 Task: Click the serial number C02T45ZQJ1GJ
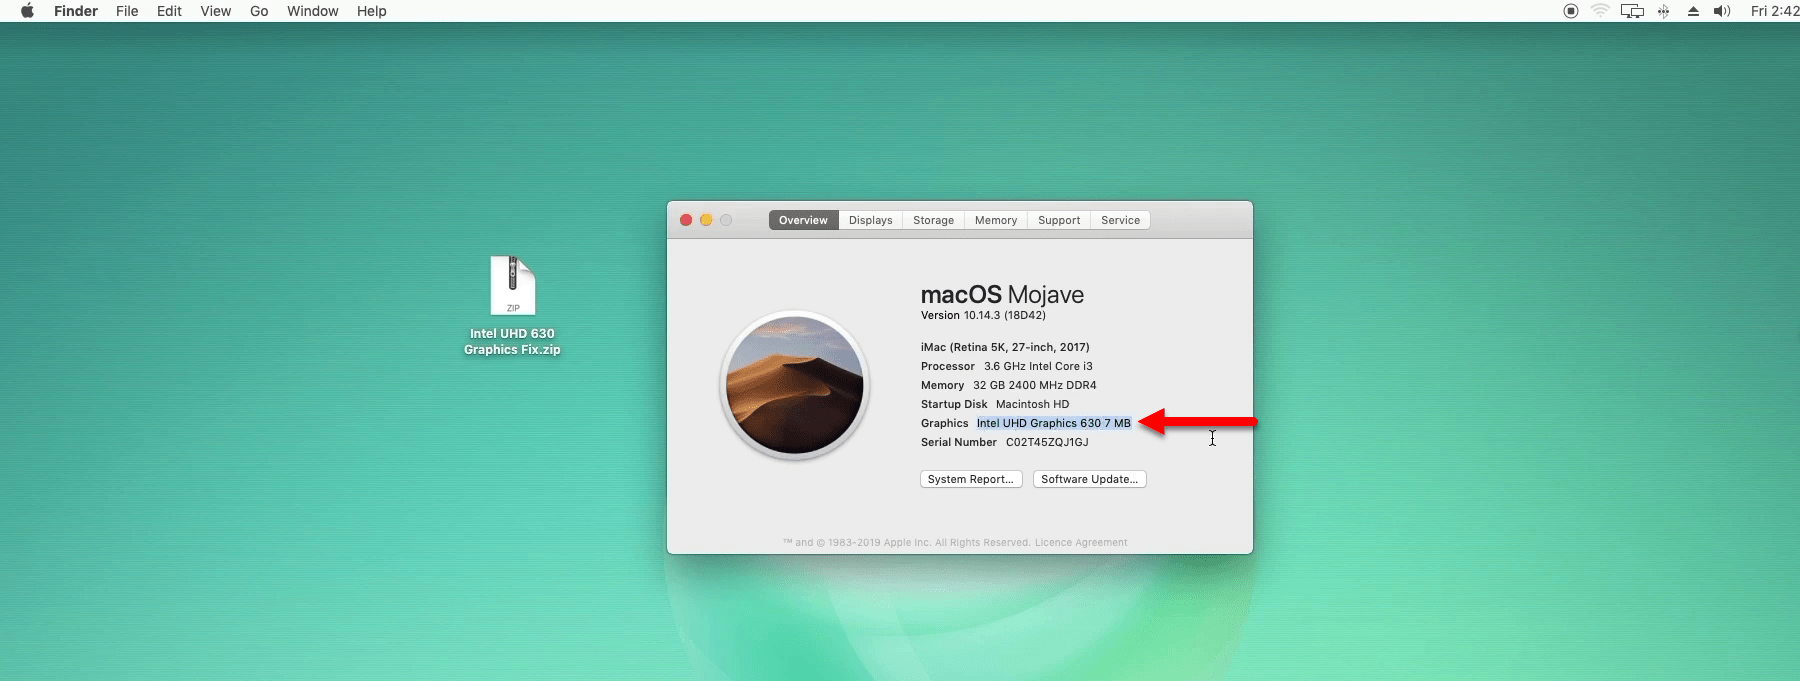(1047, 442)
